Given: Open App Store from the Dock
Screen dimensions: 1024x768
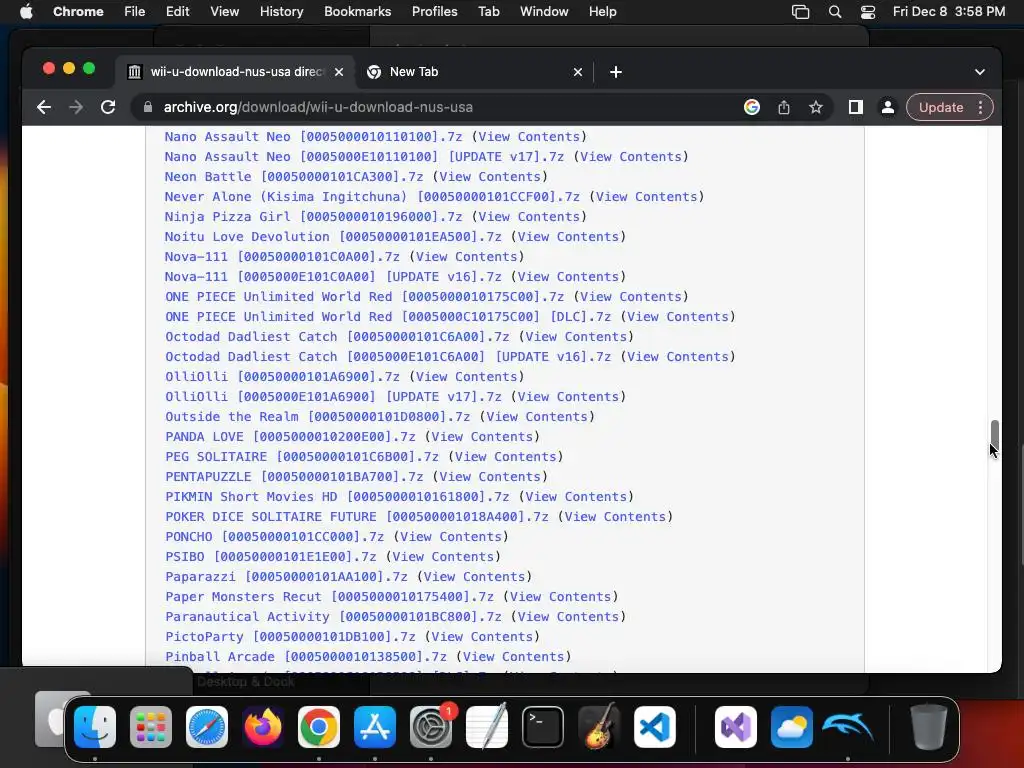Looking at the screenshot, I should [x=375, y=727].
